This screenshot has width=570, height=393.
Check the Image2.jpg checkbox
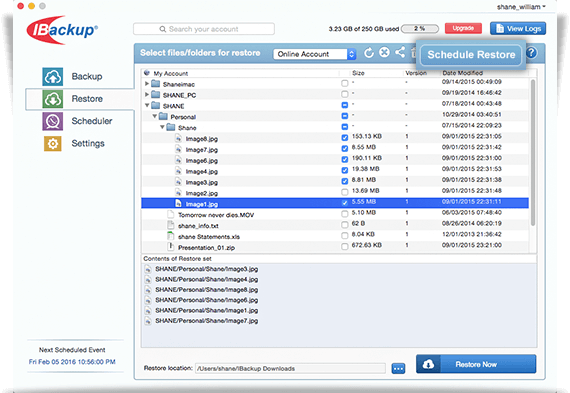point(345,192)
